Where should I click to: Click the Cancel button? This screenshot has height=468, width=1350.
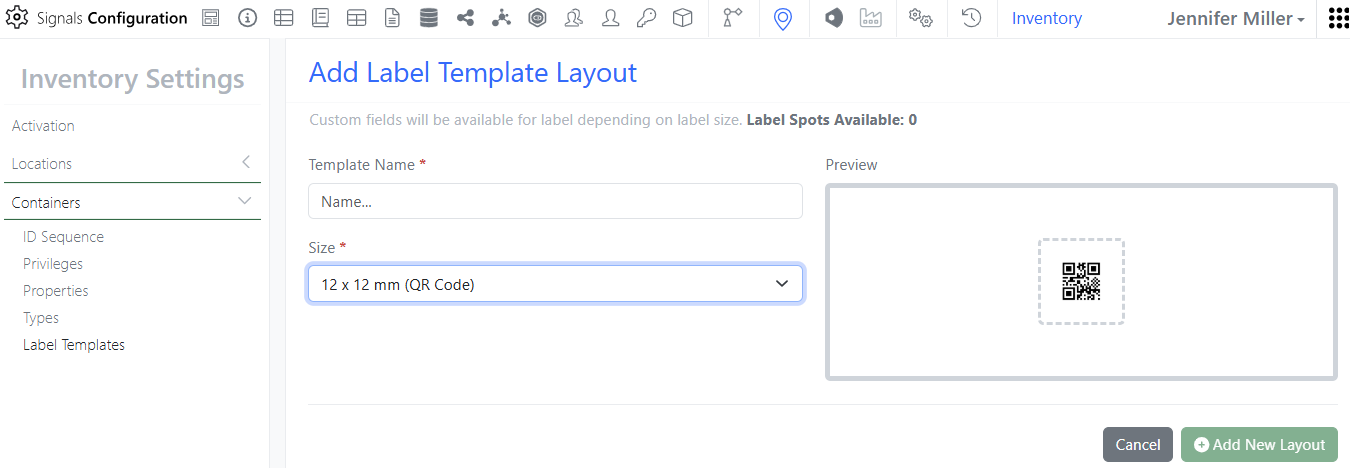(x=1137, y=445)
